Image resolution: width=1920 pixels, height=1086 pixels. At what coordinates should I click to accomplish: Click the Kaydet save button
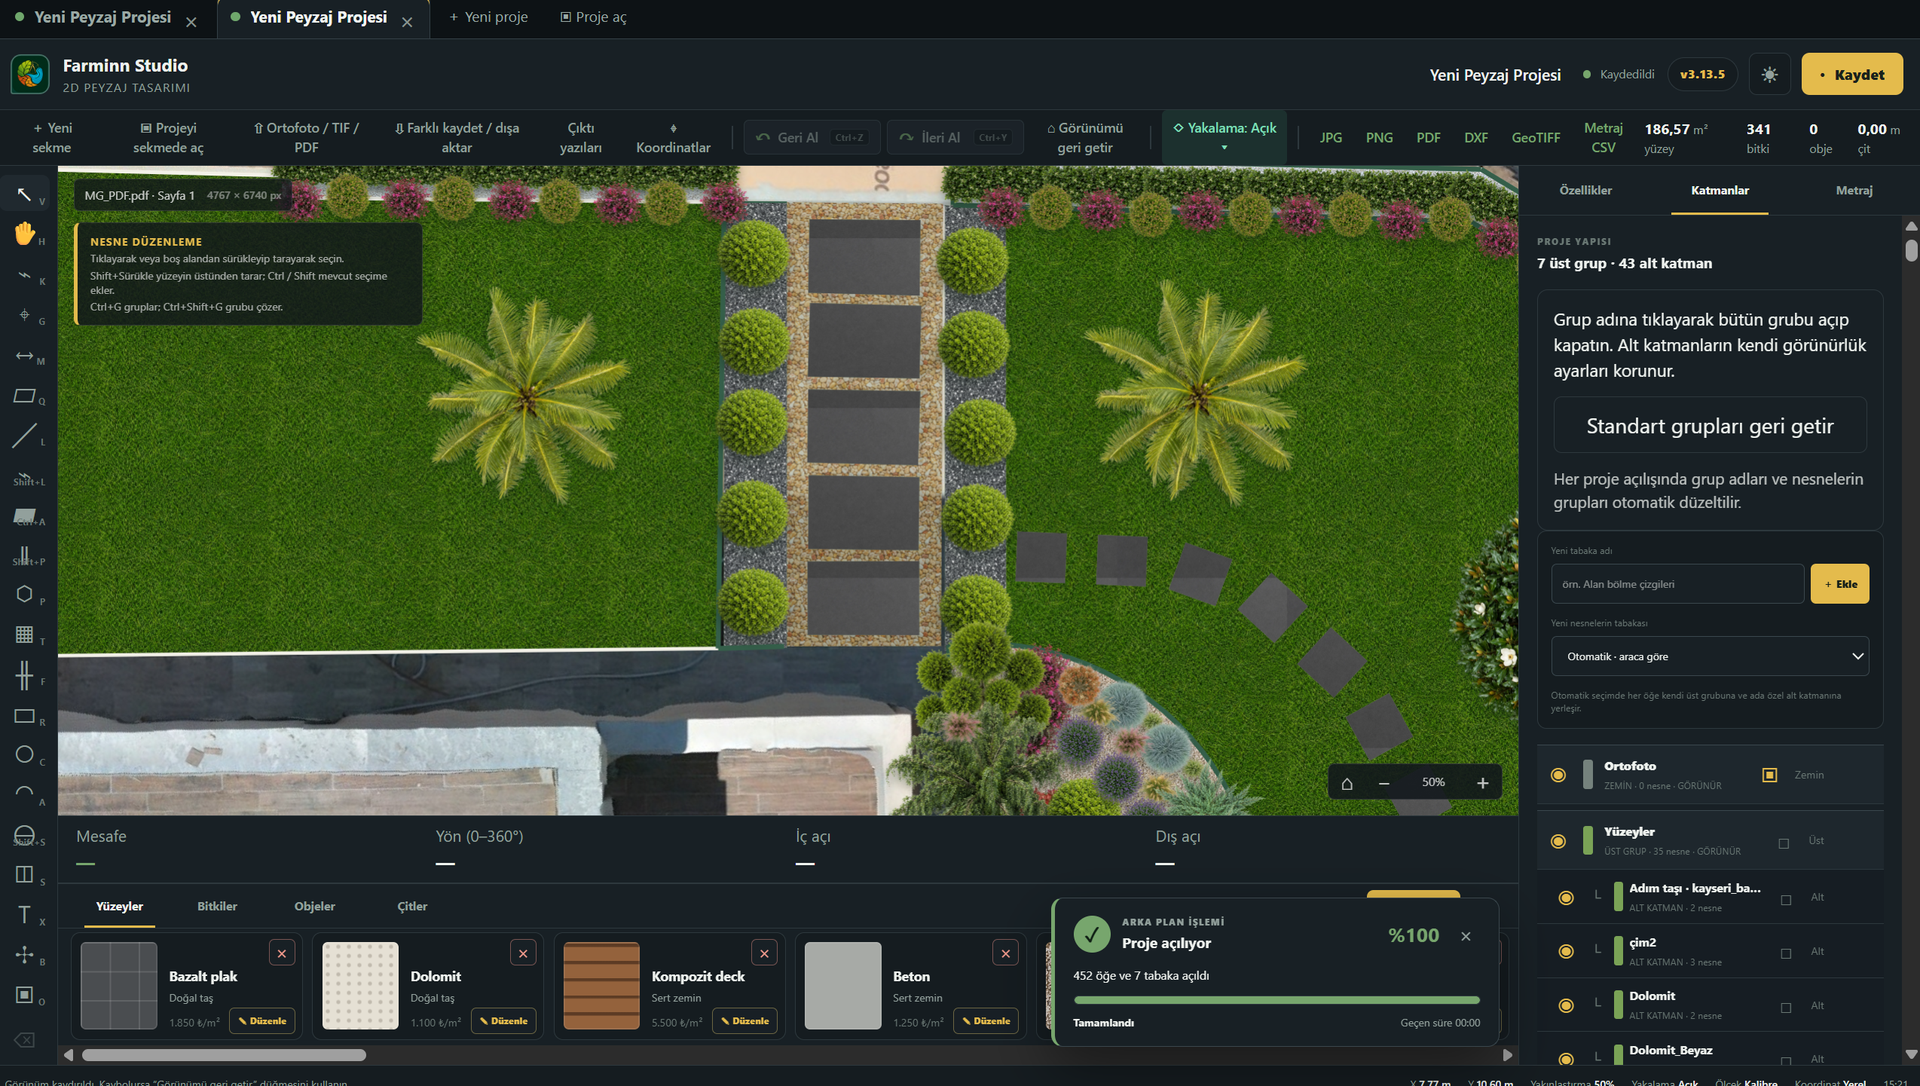click(x=1852, y=75)
